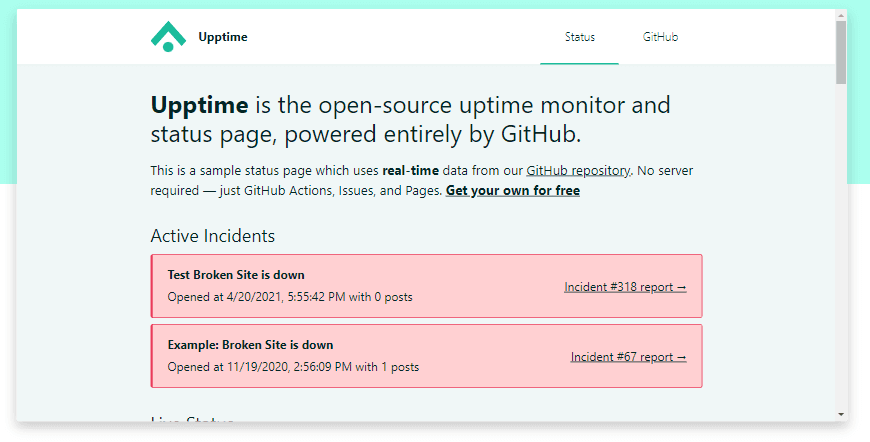Click Get your own for free
This screenshot has width=870, height=442.
tap(512, 190)
